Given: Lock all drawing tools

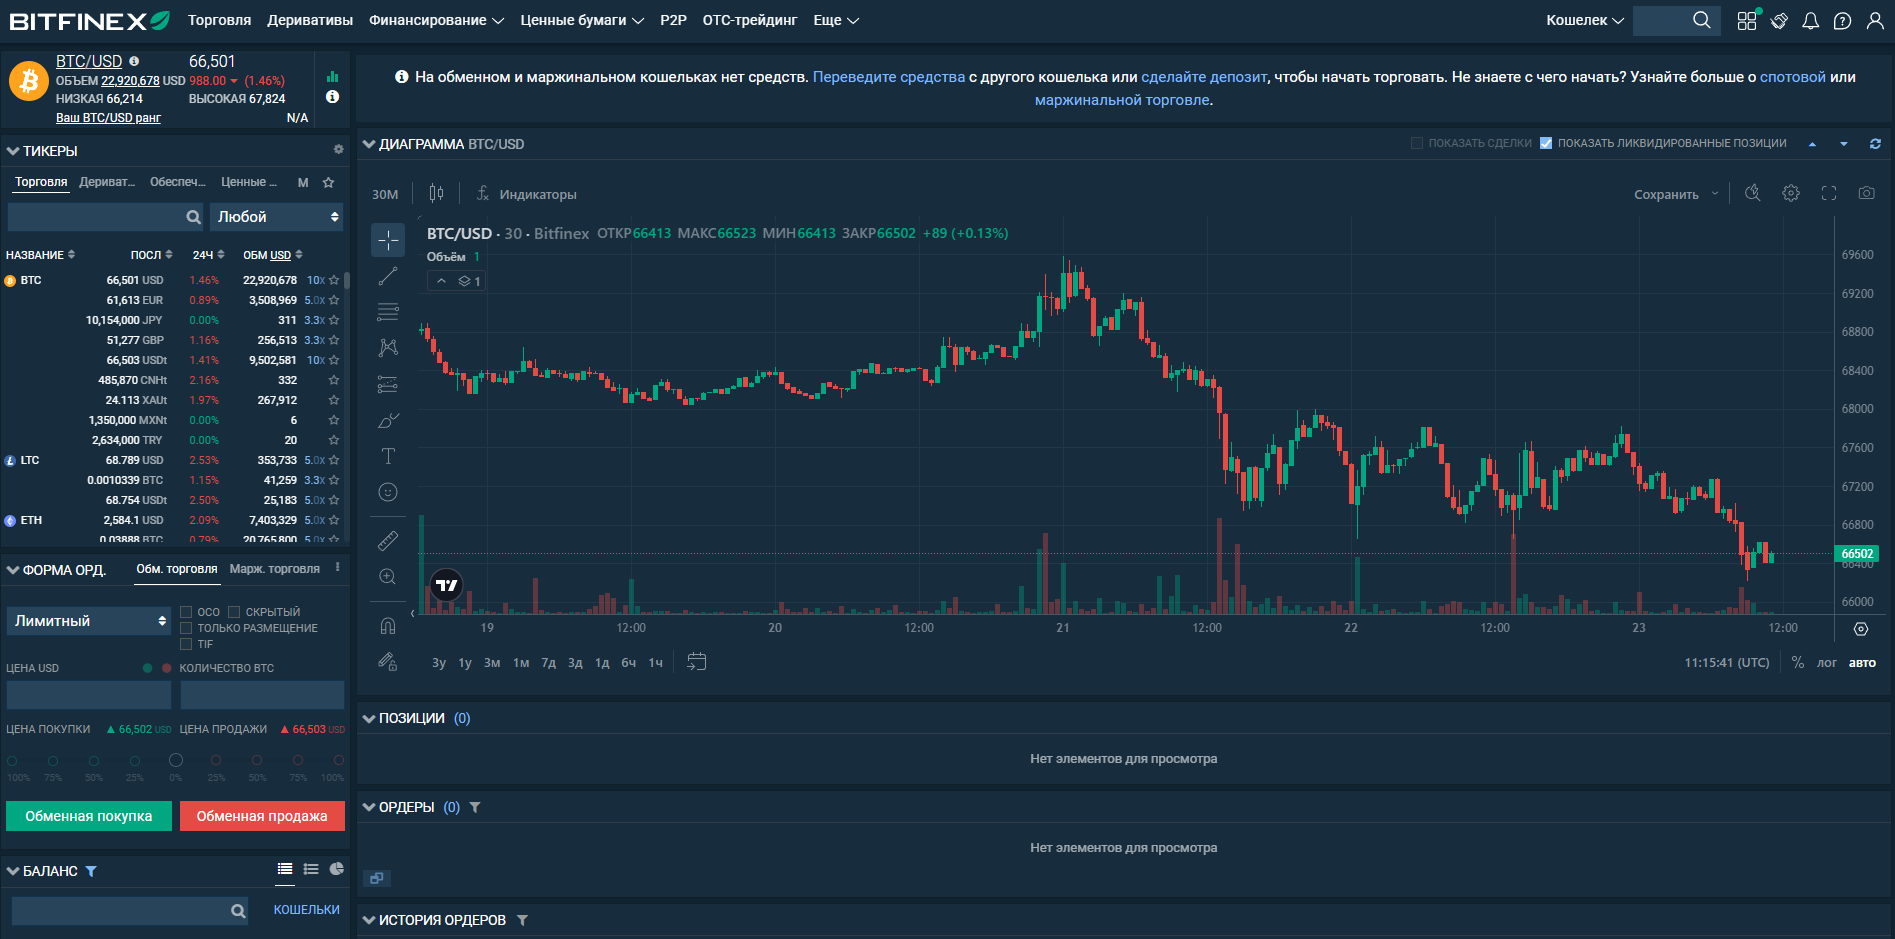Looking at the screenshot, I should (x=388, y=661).
